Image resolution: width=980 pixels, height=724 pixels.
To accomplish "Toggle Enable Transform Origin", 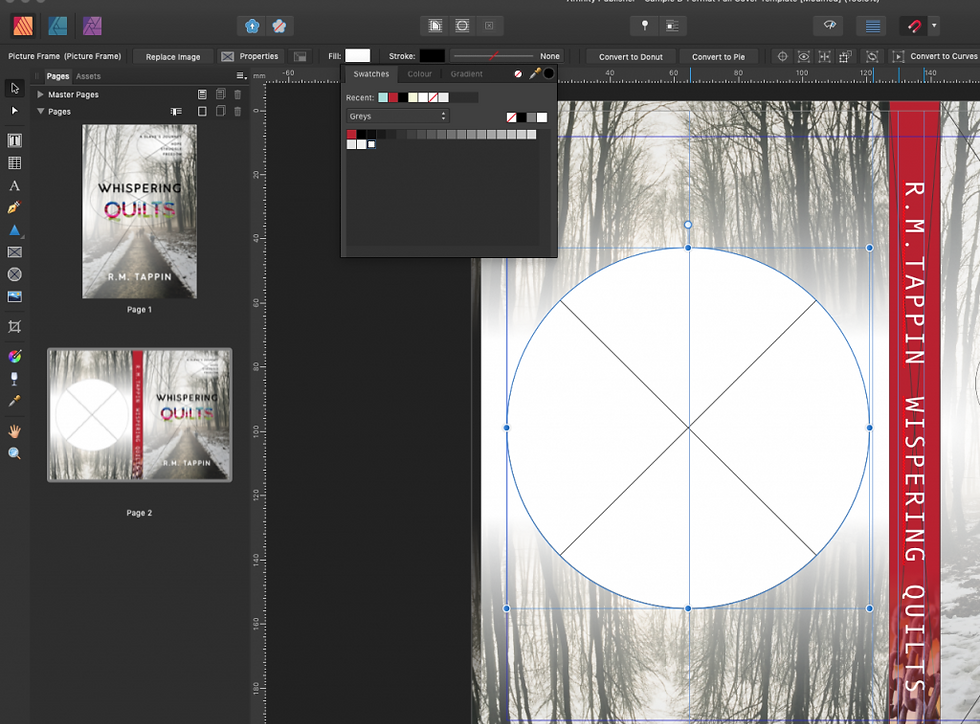I will (x=782, y=56).
